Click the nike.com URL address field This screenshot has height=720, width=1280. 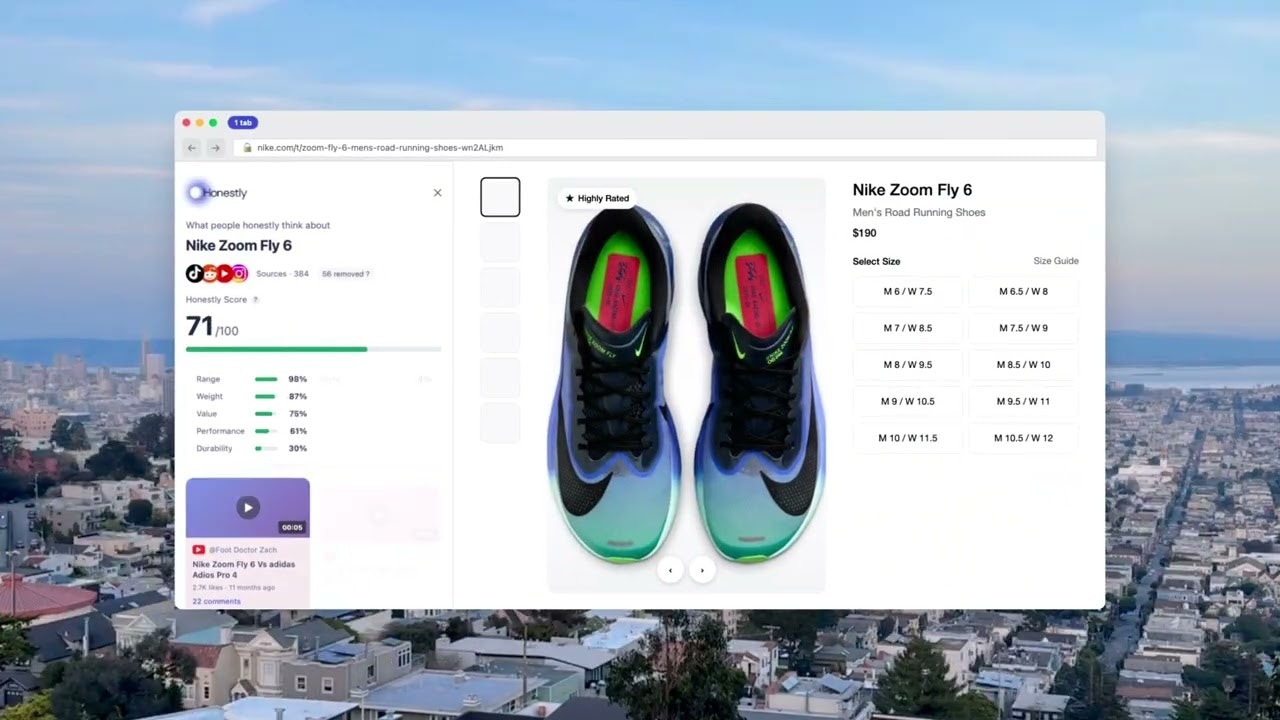pos(665,148)
